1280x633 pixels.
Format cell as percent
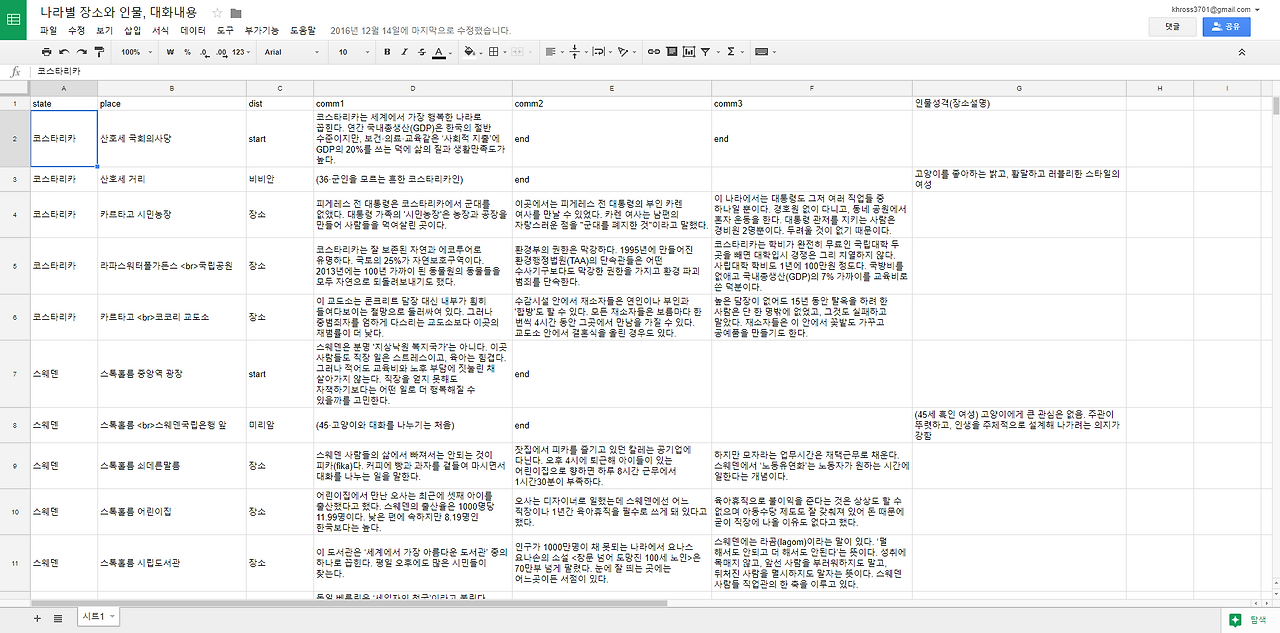click(x=186, y=51)
